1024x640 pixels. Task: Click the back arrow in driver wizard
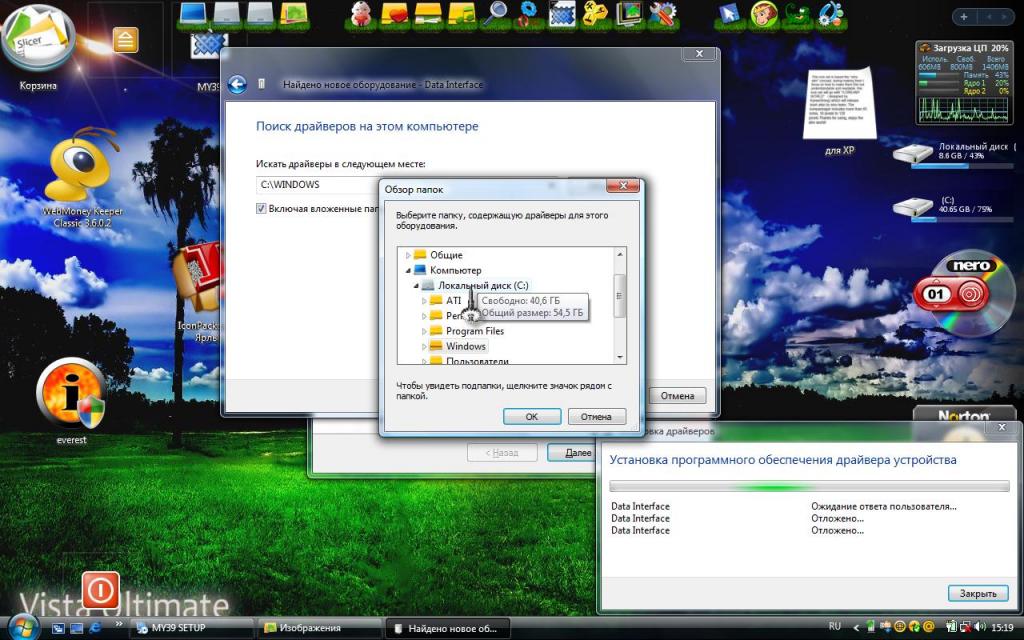(237, 85)
